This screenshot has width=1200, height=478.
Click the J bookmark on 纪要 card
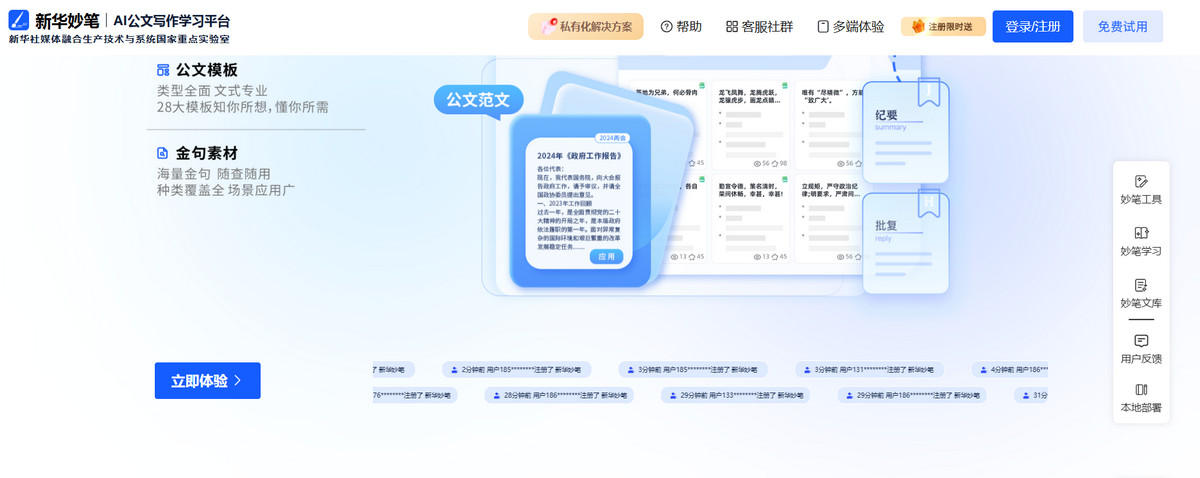[930, 91]
